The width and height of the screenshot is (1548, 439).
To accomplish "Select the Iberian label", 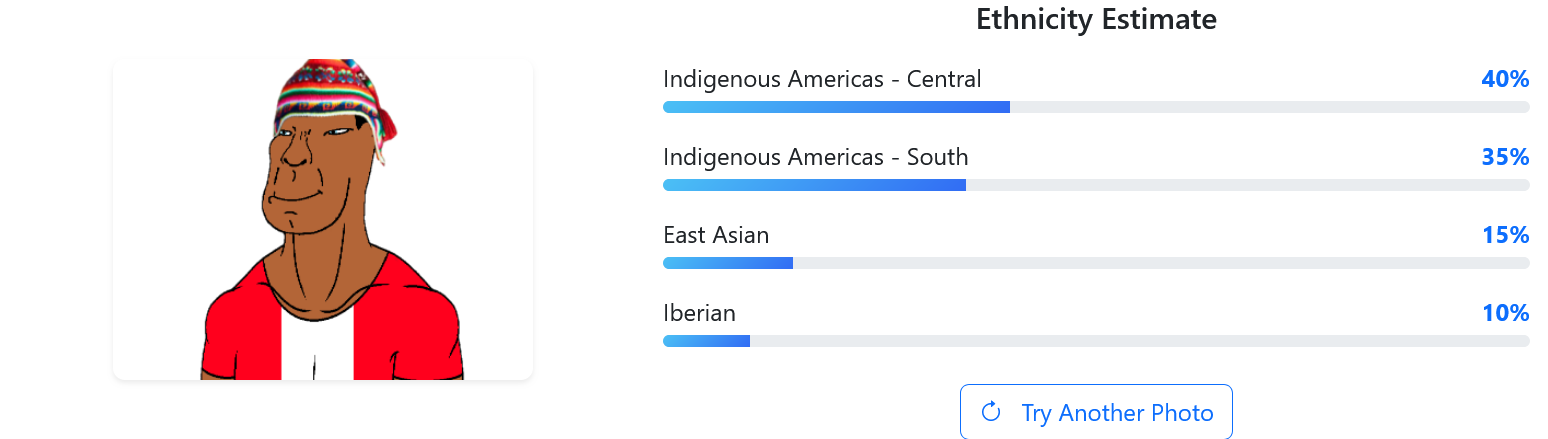I will tap(699, 313).
